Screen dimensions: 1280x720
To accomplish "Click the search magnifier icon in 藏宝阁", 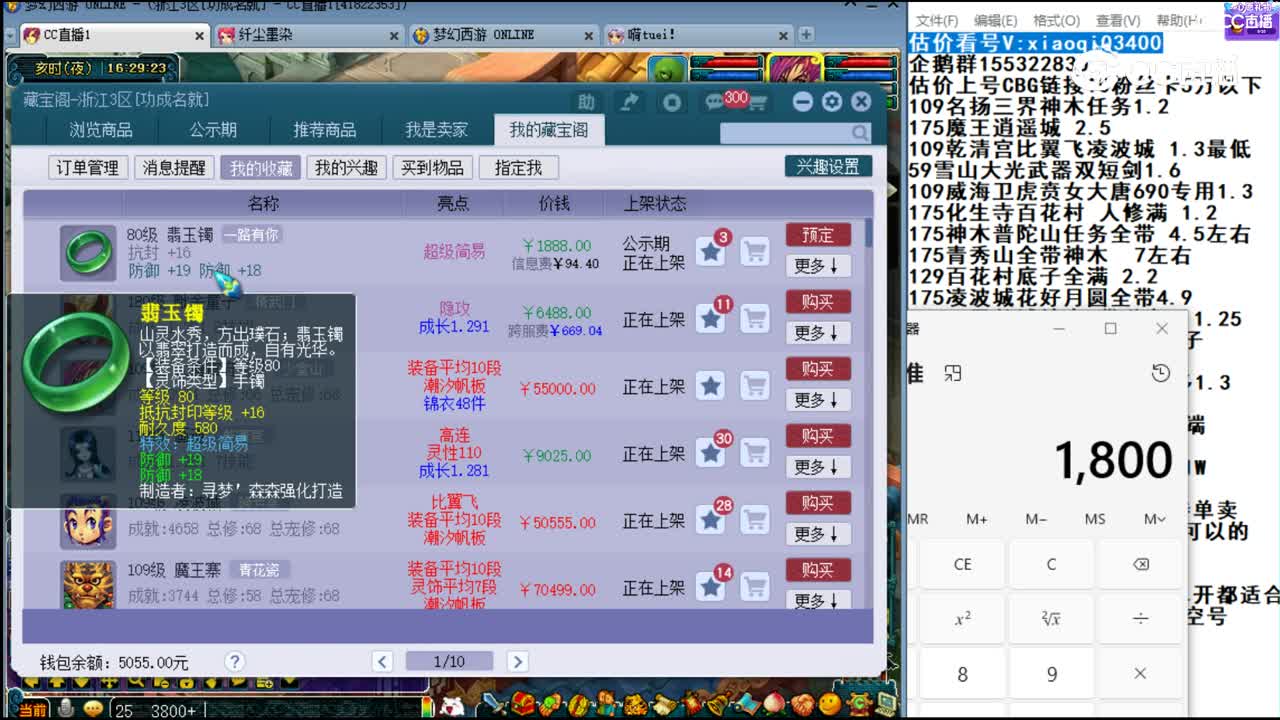I will 860,133.
